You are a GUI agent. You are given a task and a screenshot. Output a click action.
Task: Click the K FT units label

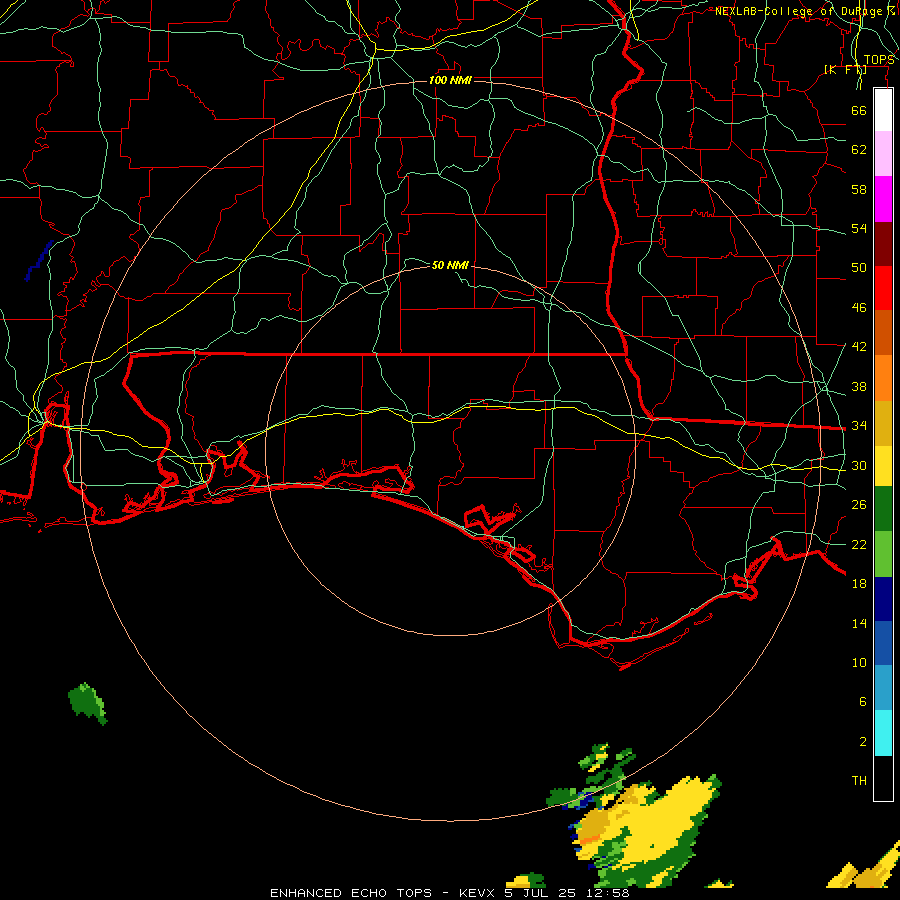[845, 69]
